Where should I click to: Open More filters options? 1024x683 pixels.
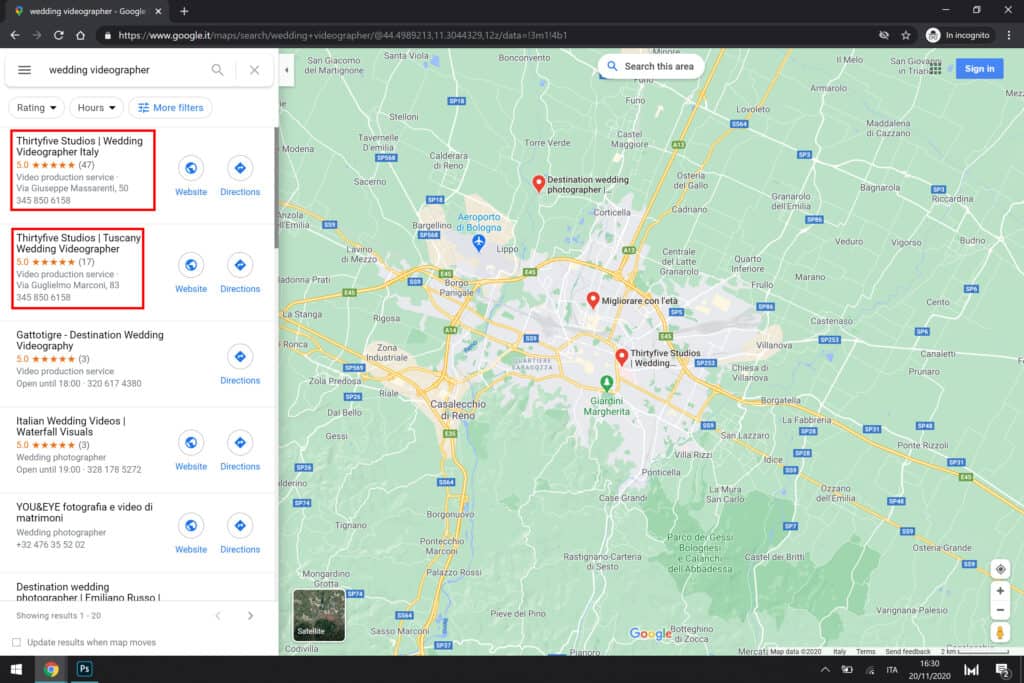[170, 108]
